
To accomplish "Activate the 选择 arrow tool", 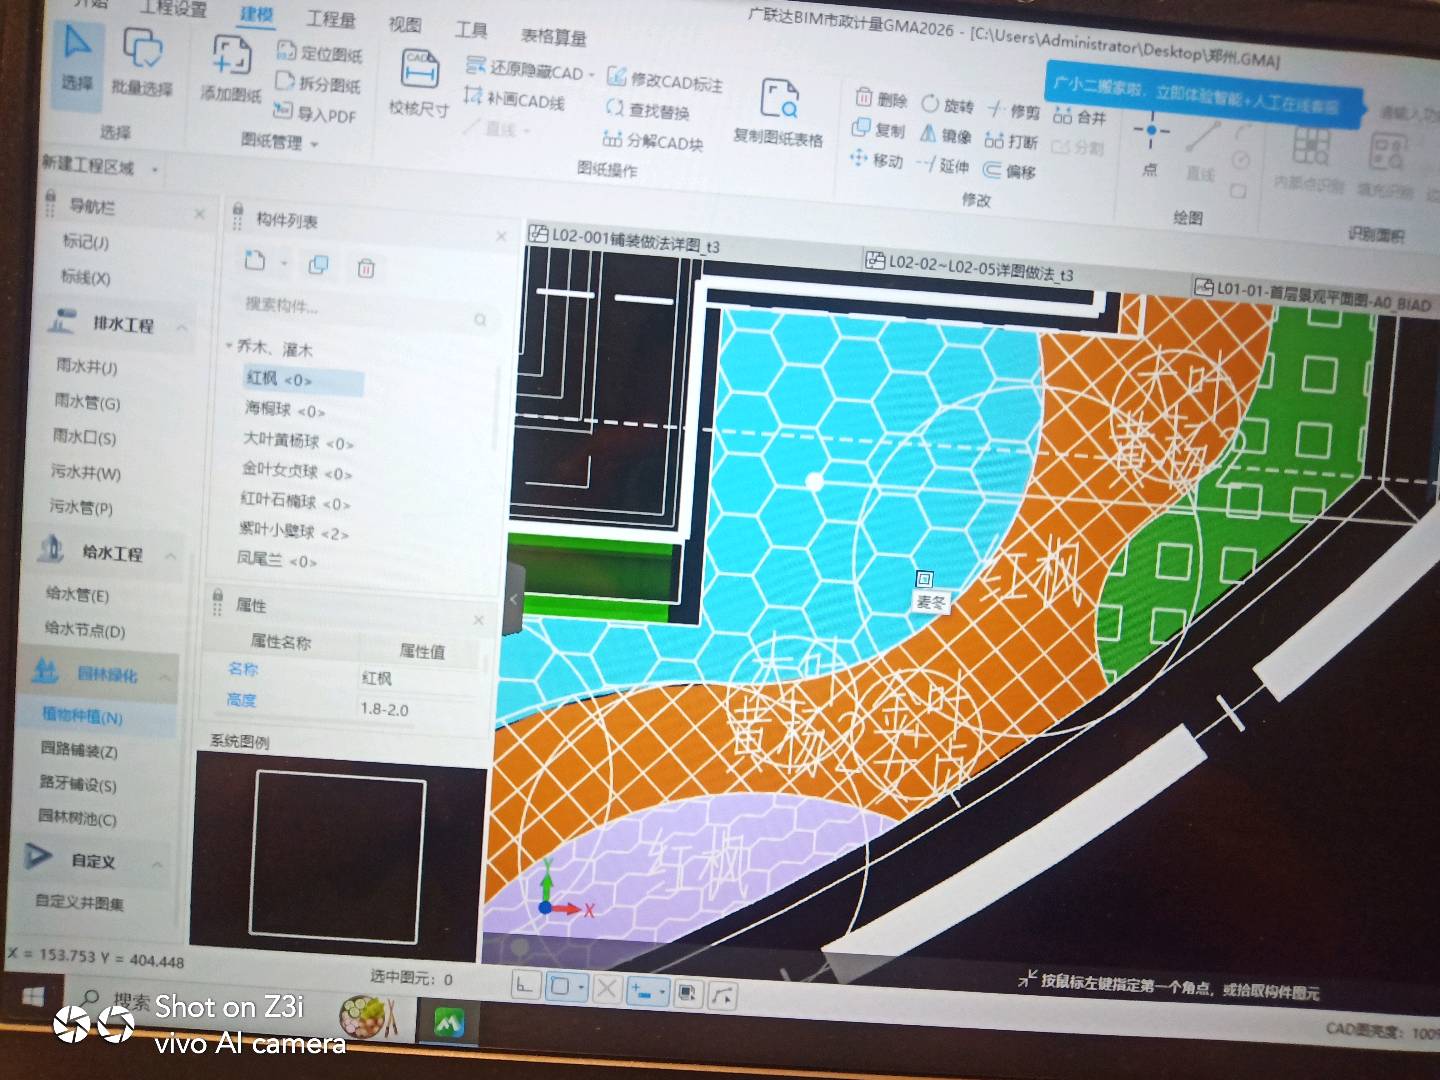I will (78, 57).
